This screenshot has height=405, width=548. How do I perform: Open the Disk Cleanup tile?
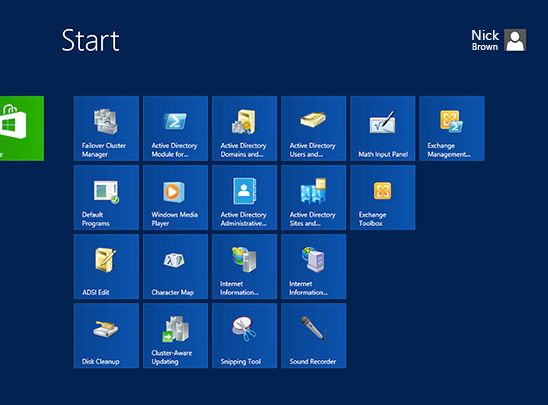click(x=106, y=336)
